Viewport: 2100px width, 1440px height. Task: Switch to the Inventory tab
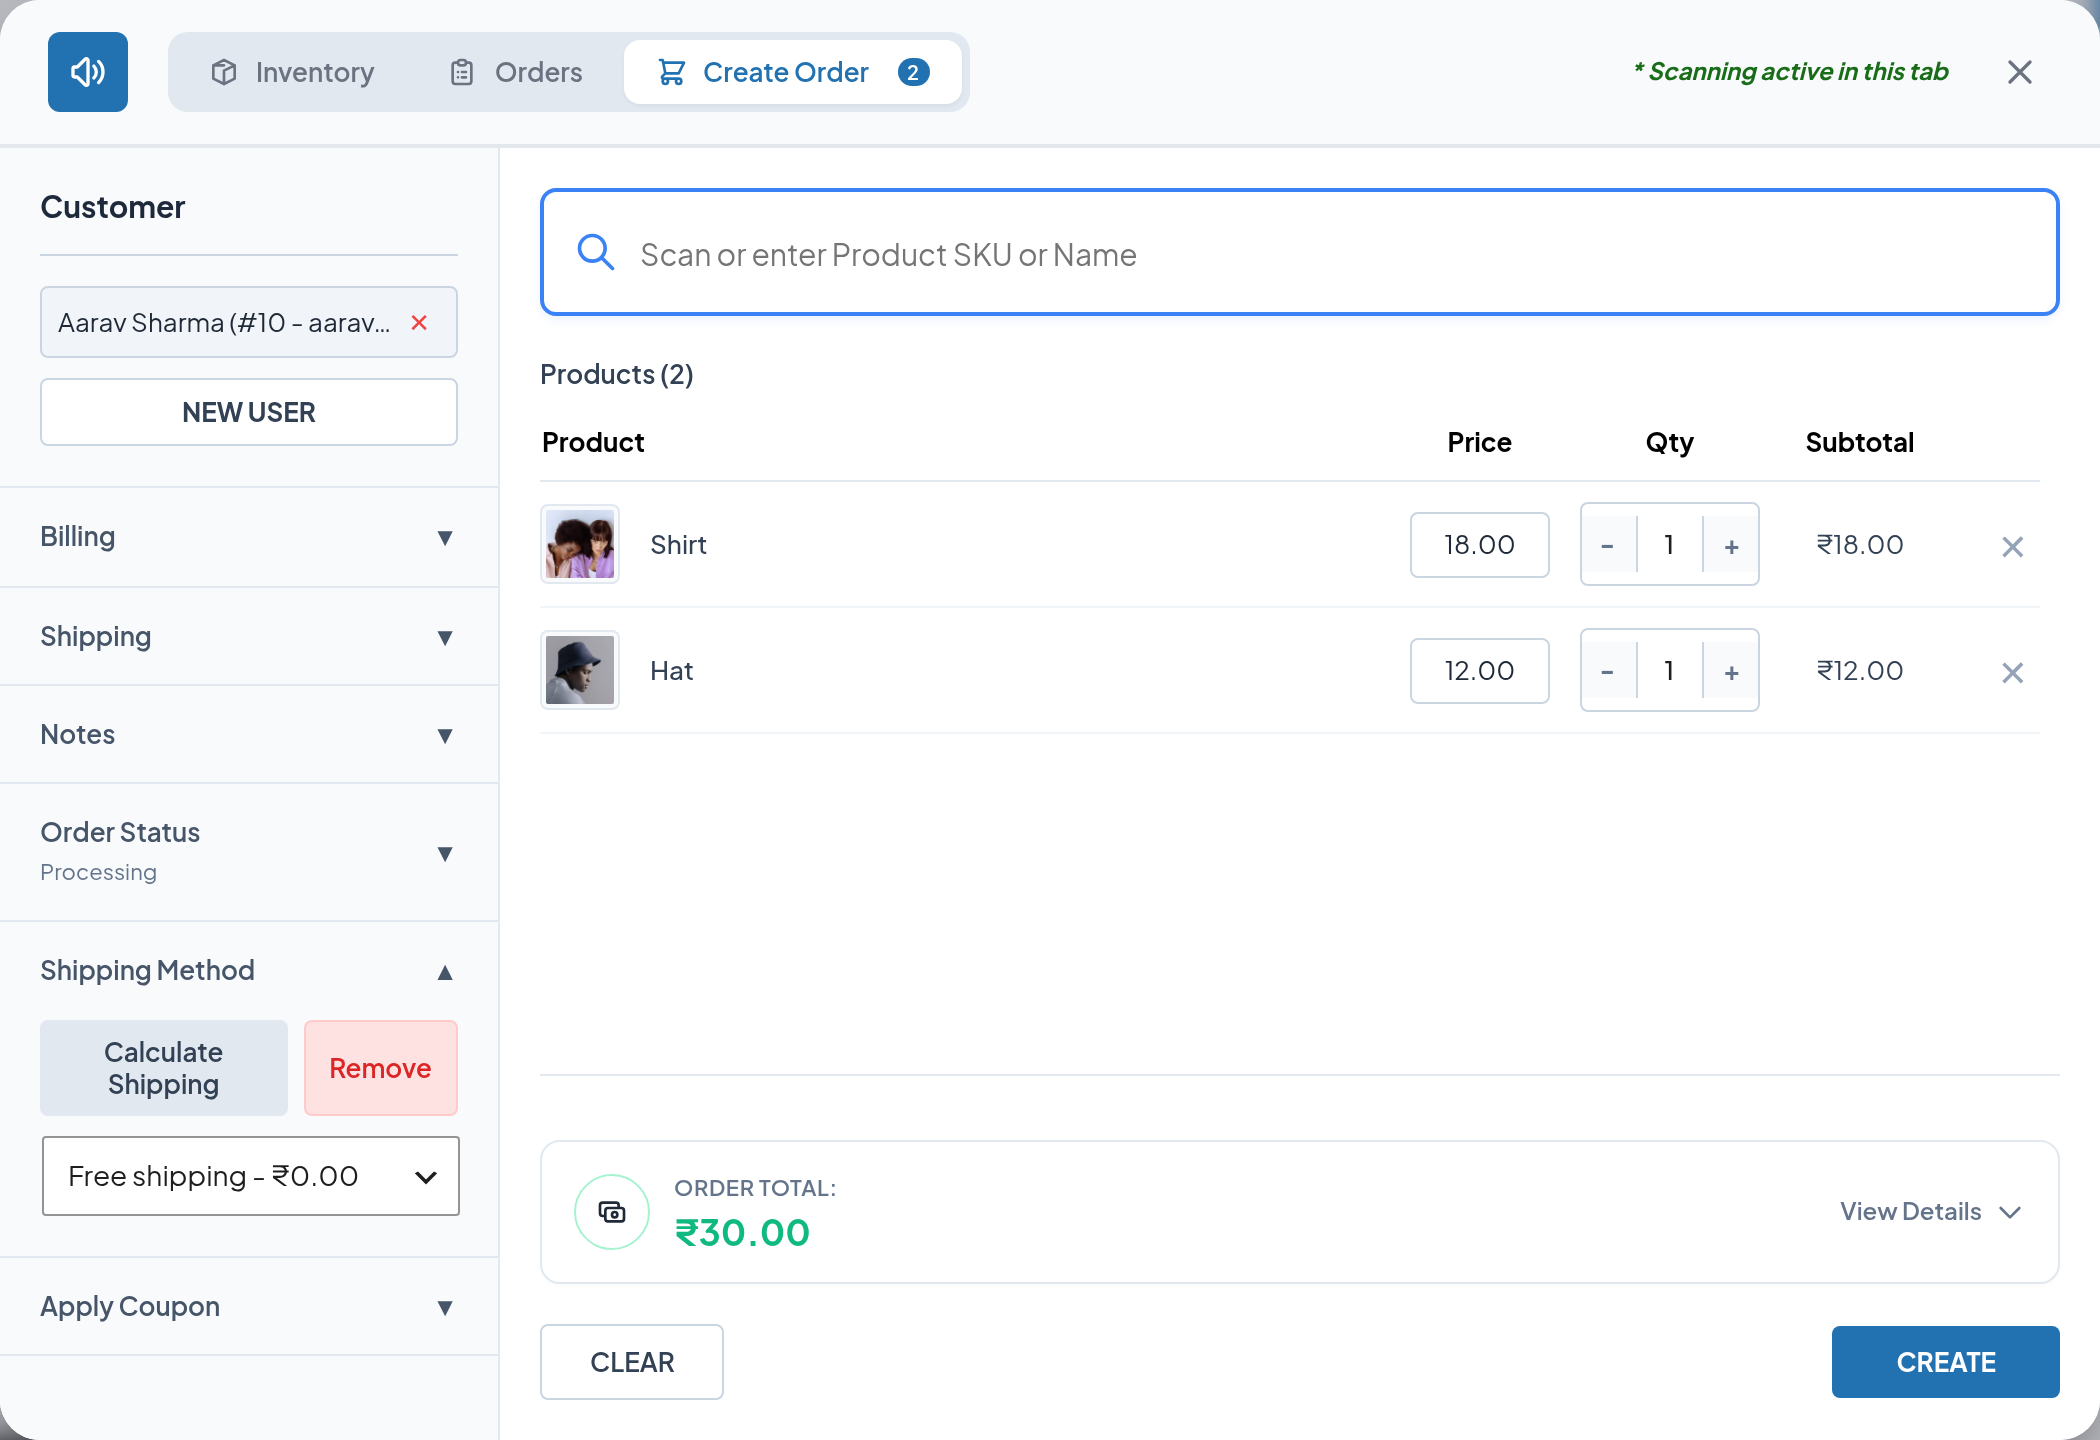(x=292, y=72)
